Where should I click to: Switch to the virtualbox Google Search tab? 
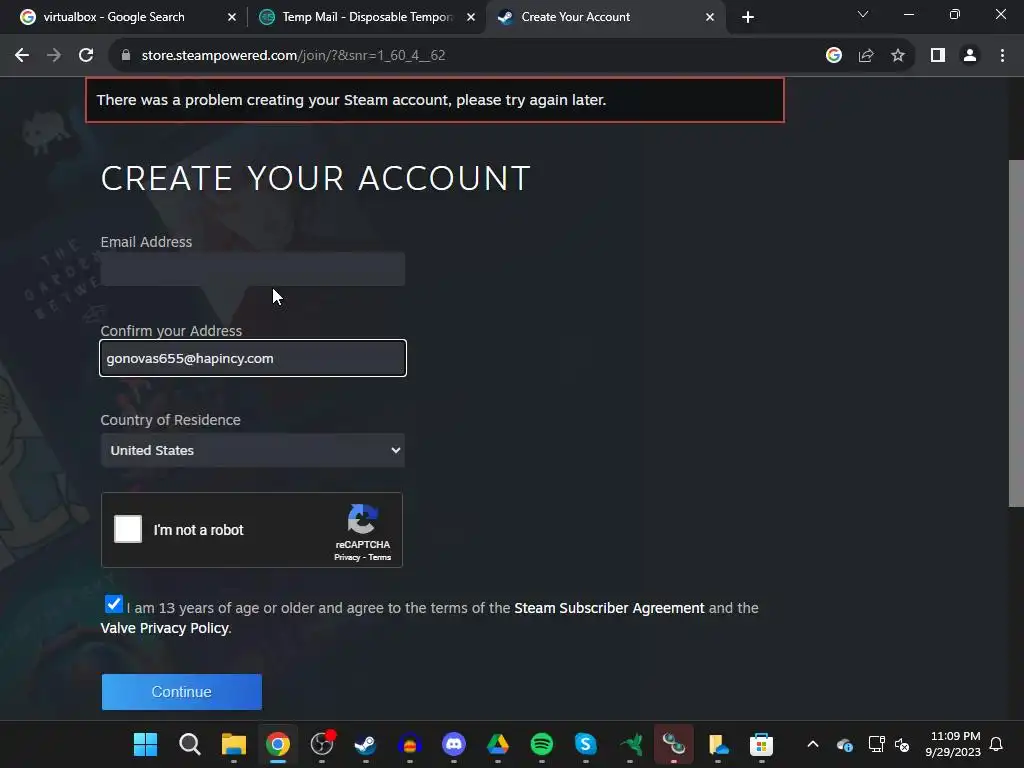[114, 17]
